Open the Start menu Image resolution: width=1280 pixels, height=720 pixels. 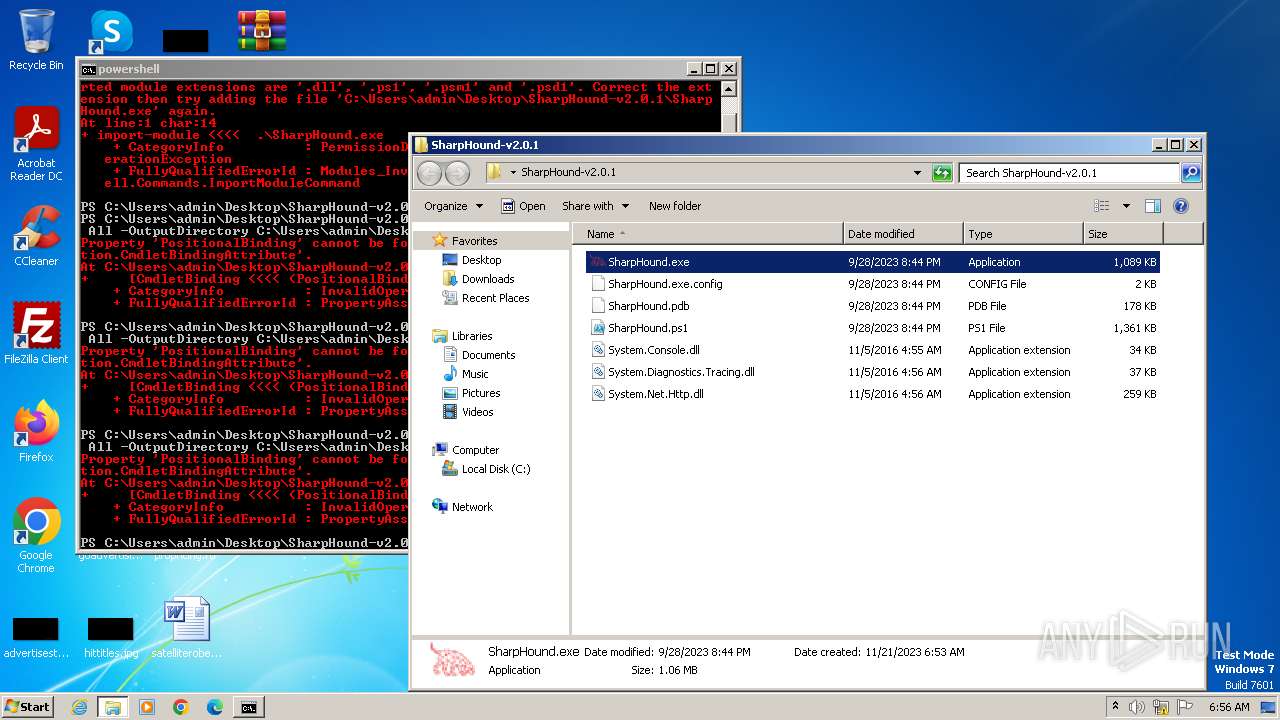click(x=27, y=707)
